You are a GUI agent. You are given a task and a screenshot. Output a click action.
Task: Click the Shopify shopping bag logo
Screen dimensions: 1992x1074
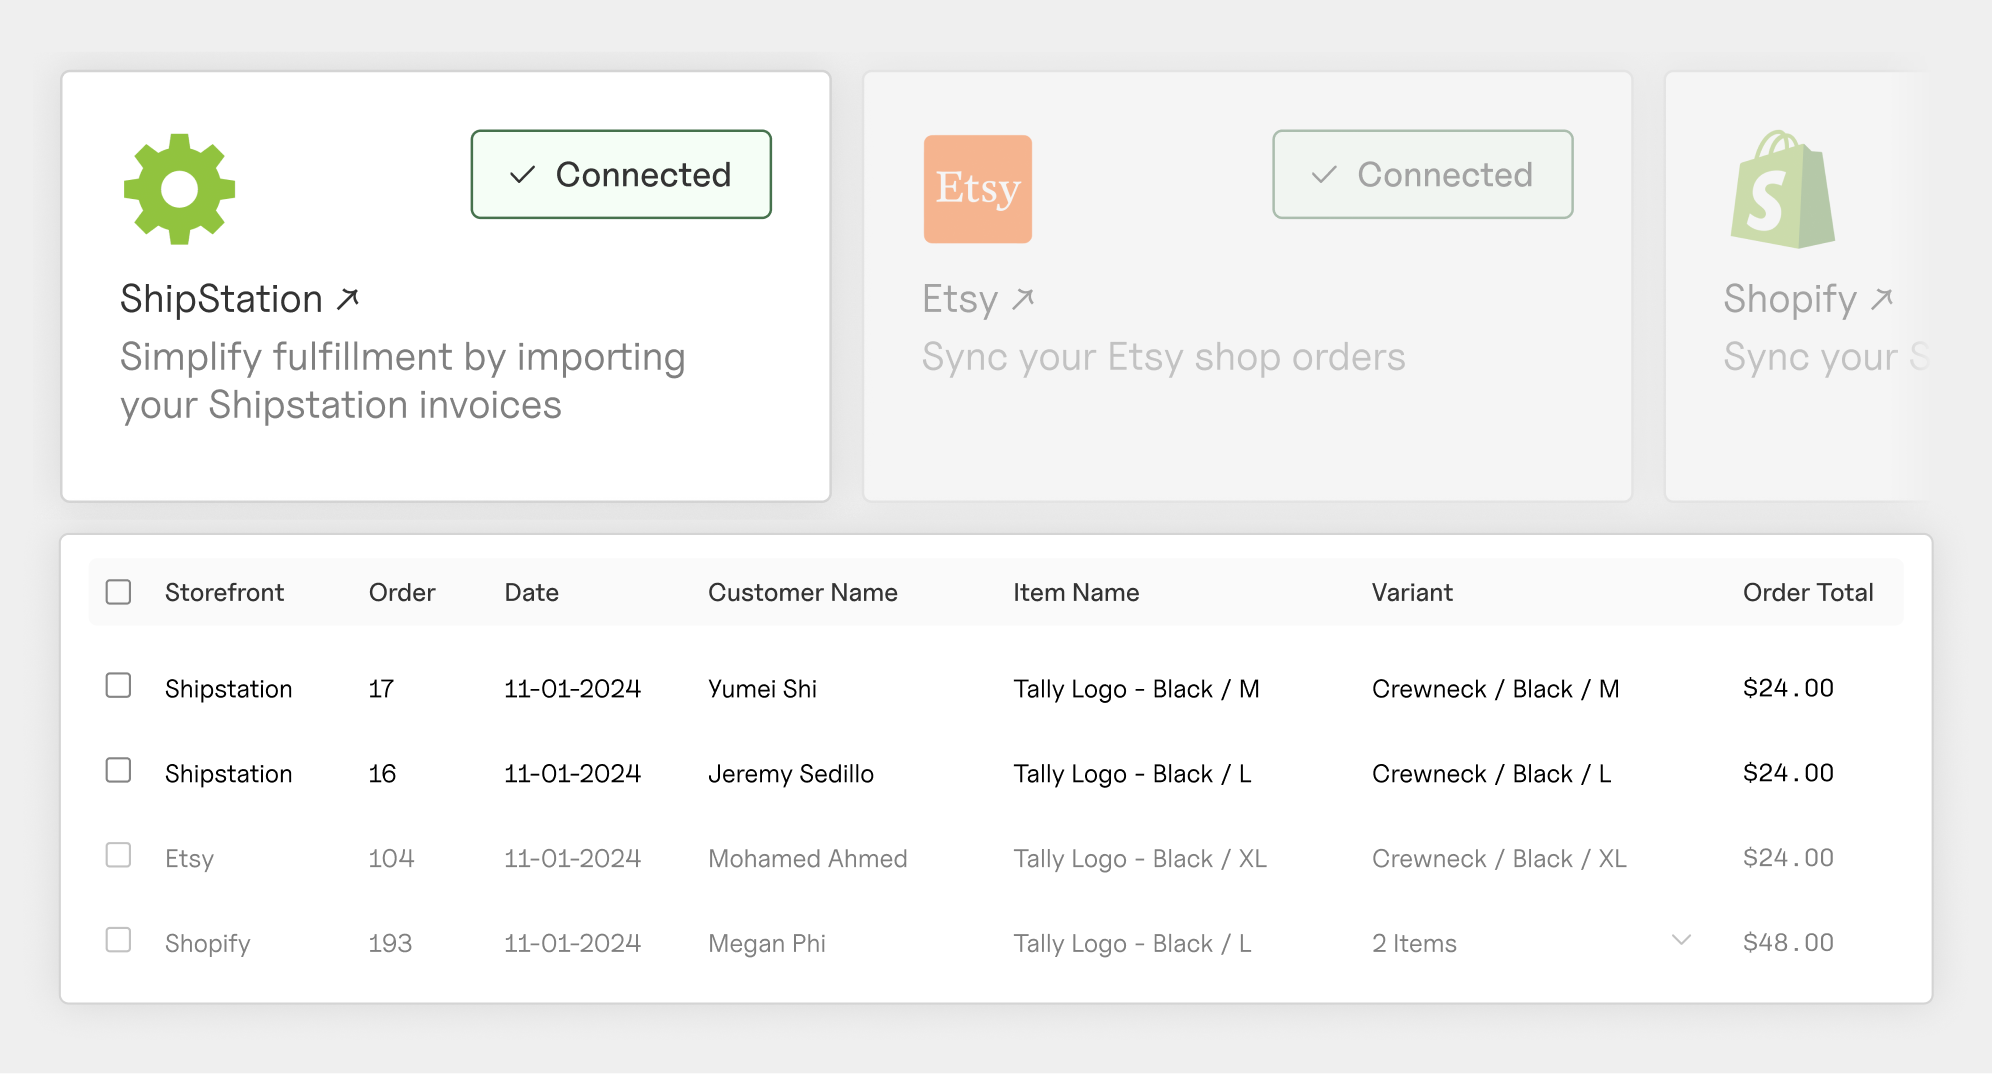pos(1782,189)
